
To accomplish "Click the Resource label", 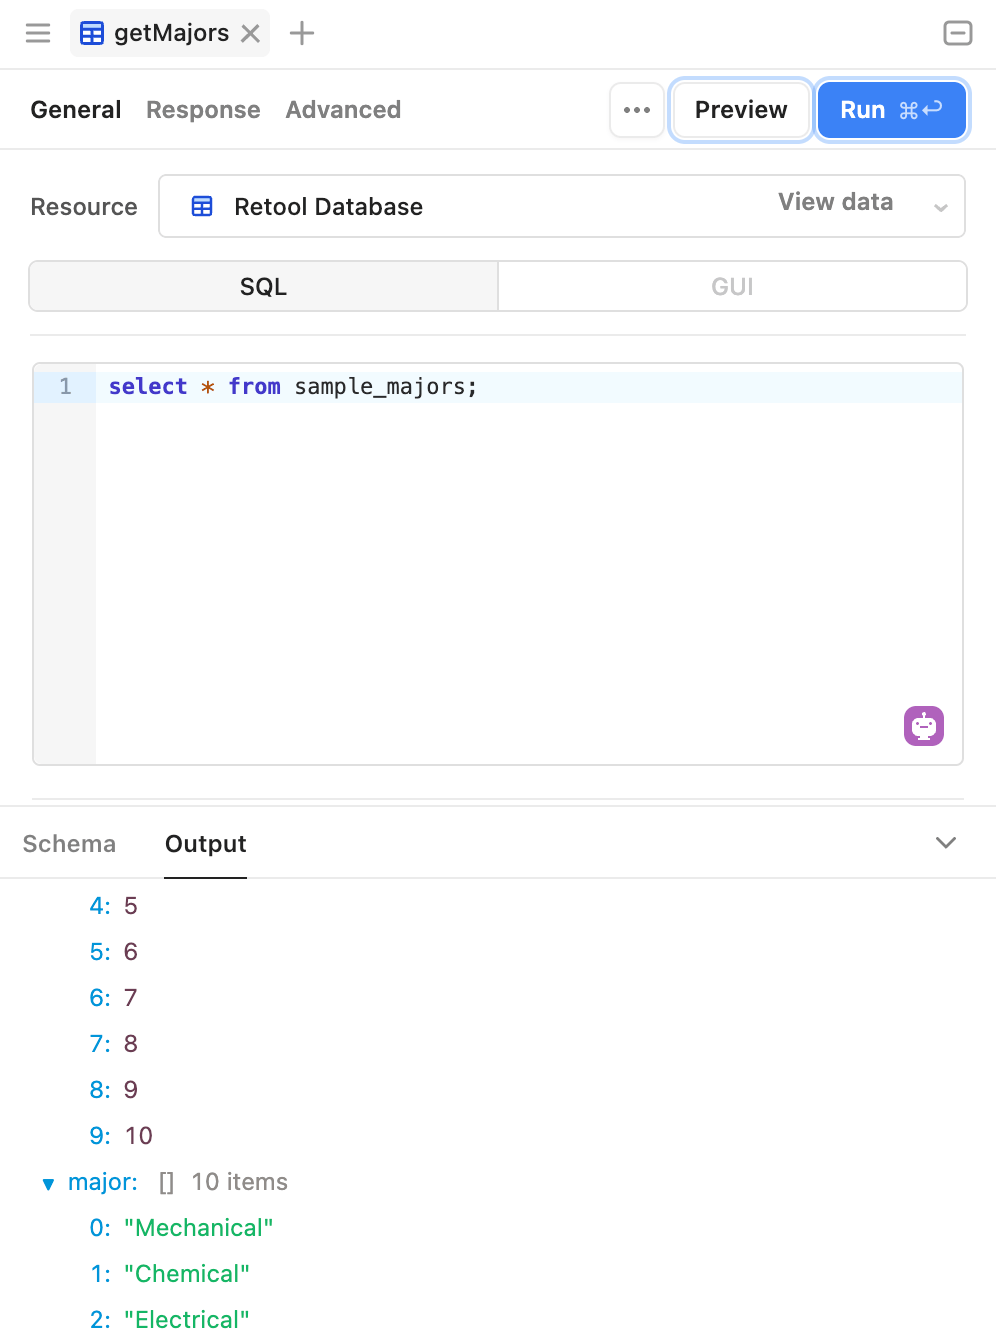I will click(84, 207).
